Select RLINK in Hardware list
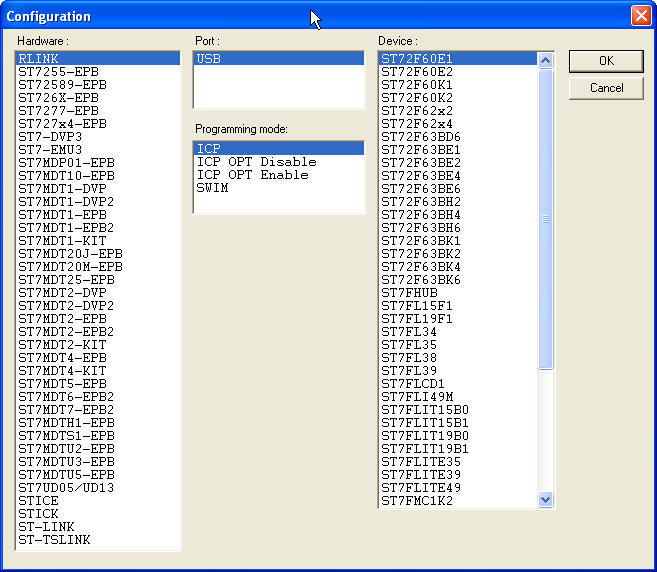 point(98,59)
